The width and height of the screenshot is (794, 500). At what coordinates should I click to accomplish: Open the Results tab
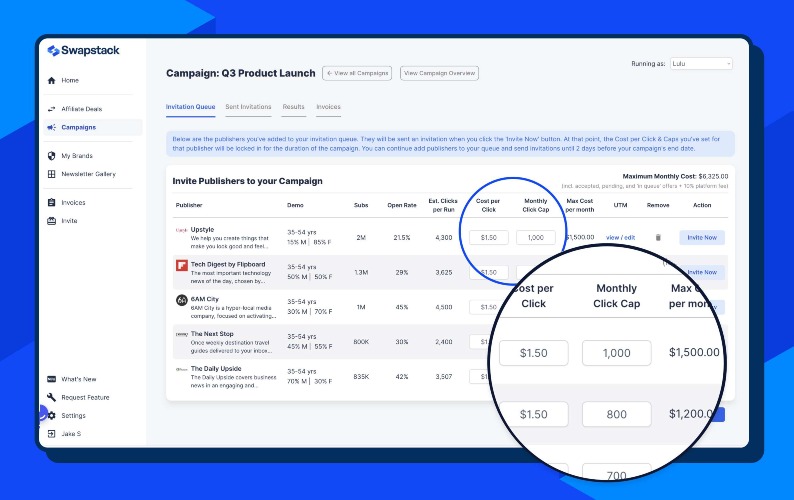(294, 107)
